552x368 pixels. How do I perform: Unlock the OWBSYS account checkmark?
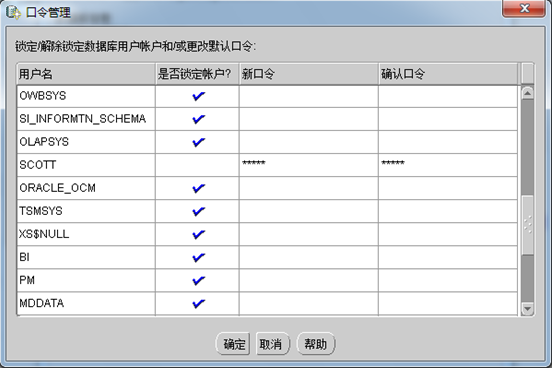pyautogui.click(x=199, y=96)
